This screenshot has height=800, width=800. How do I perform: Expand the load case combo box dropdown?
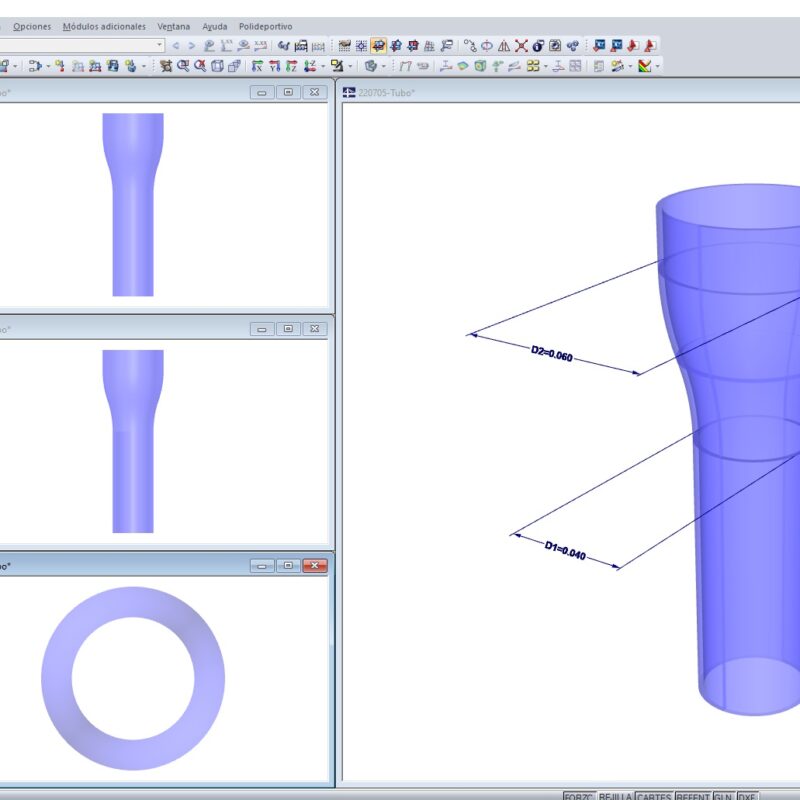pyautogui.click(x=160, y=45)
